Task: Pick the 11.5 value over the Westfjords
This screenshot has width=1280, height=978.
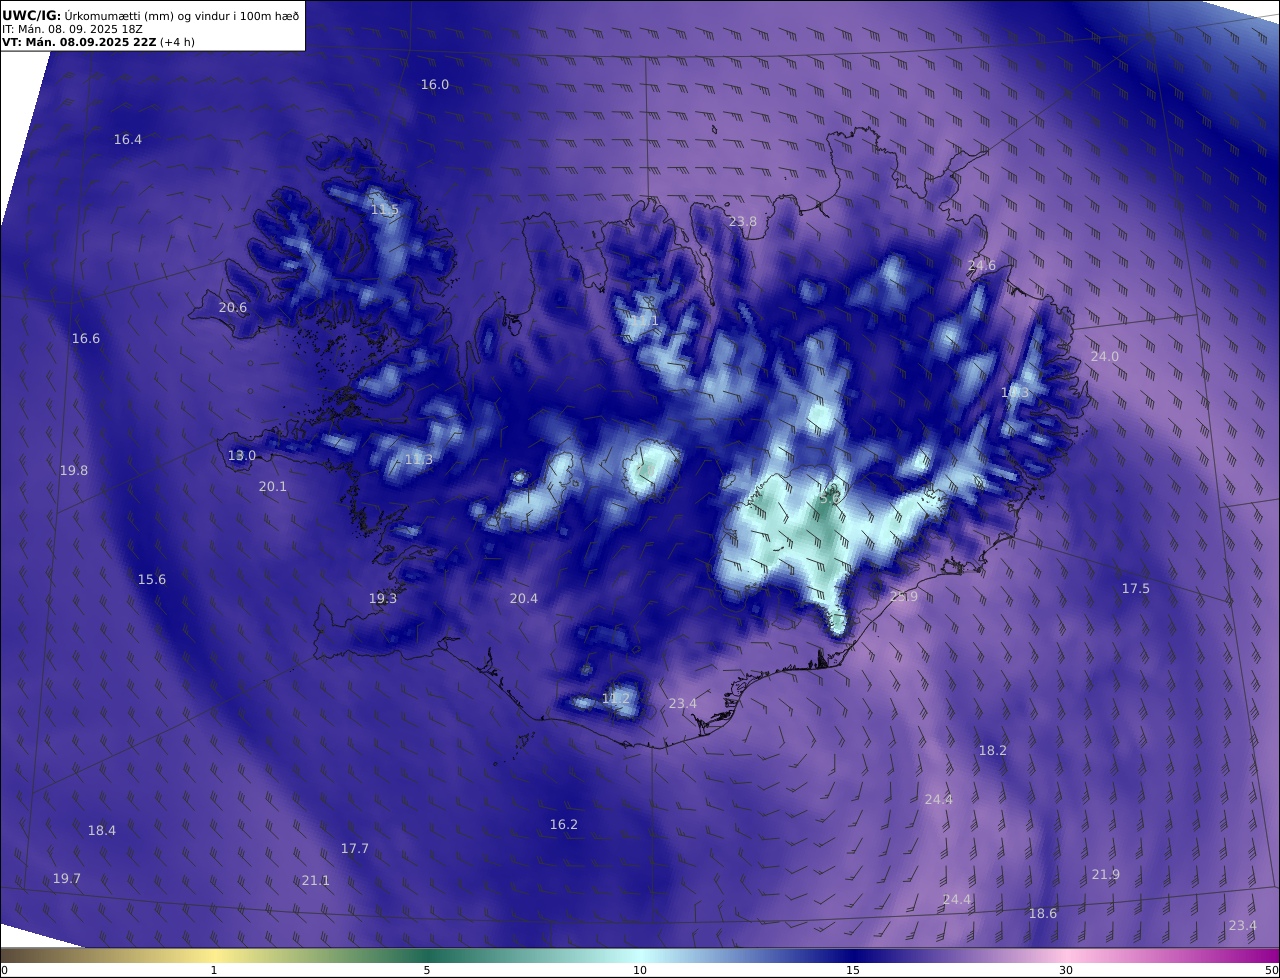Action: 385,210
